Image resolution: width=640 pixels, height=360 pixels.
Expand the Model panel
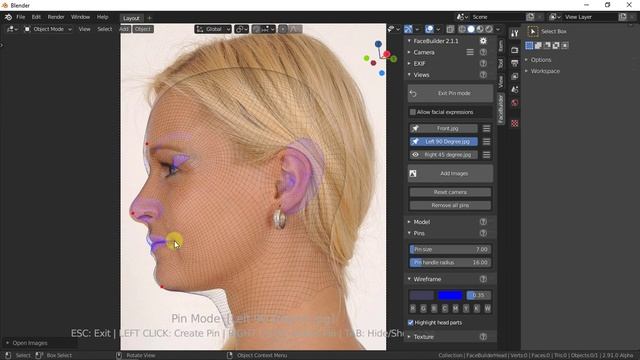pyautogui.click(x=421, y=222)
